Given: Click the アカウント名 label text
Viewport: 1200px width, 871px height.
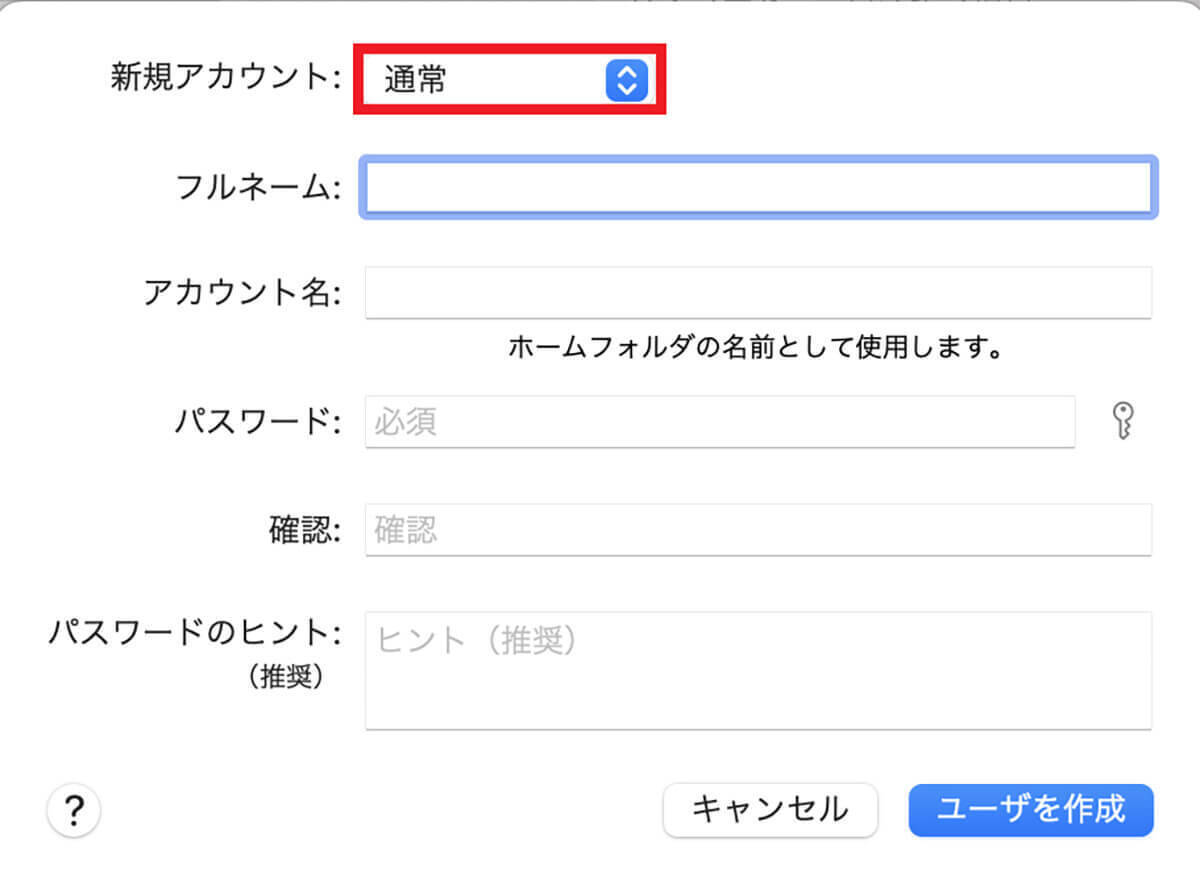Looking at the screenshot, I should click(x=242, y=293).
